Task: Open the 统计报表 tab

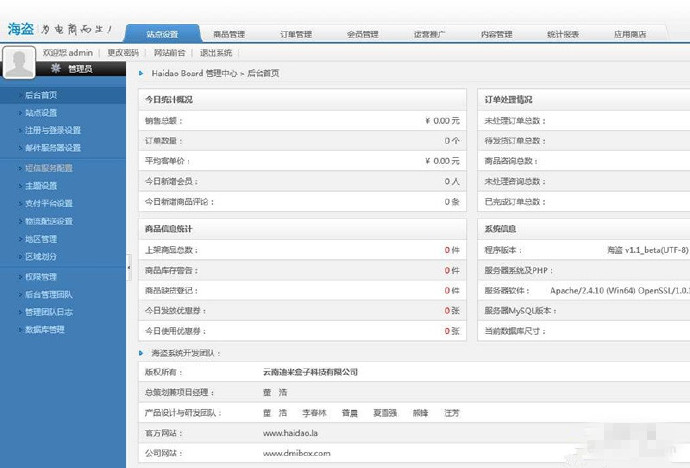Action: pos(563,34)
